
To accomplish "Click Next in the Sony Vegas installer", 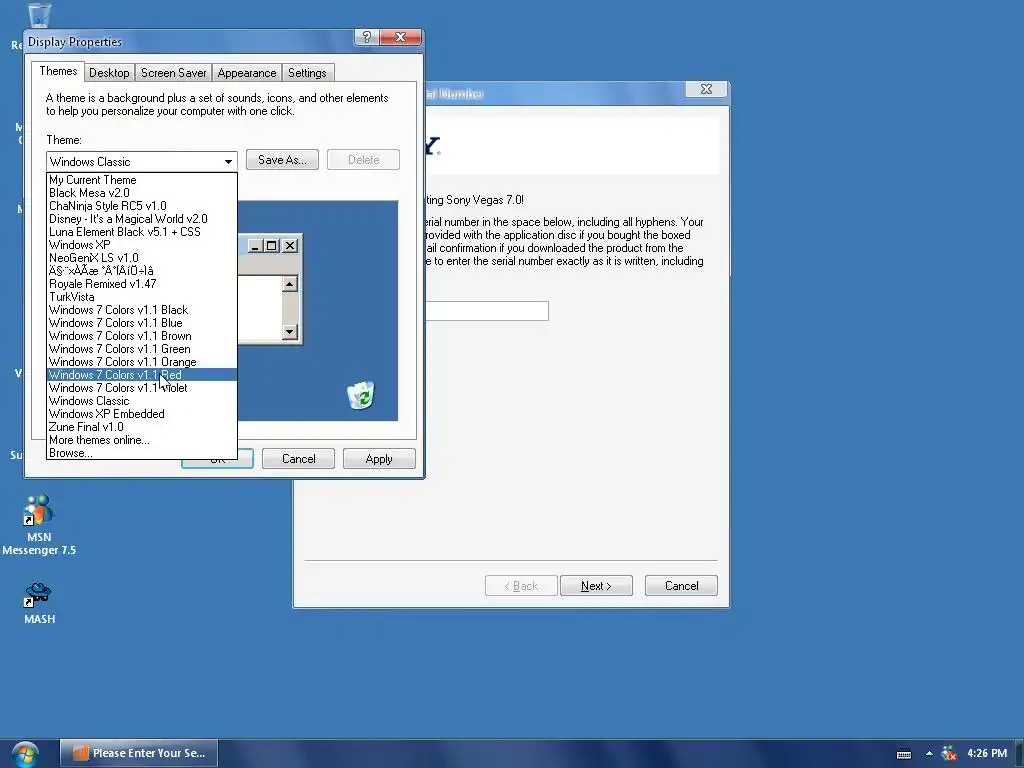I will point(596,586).
